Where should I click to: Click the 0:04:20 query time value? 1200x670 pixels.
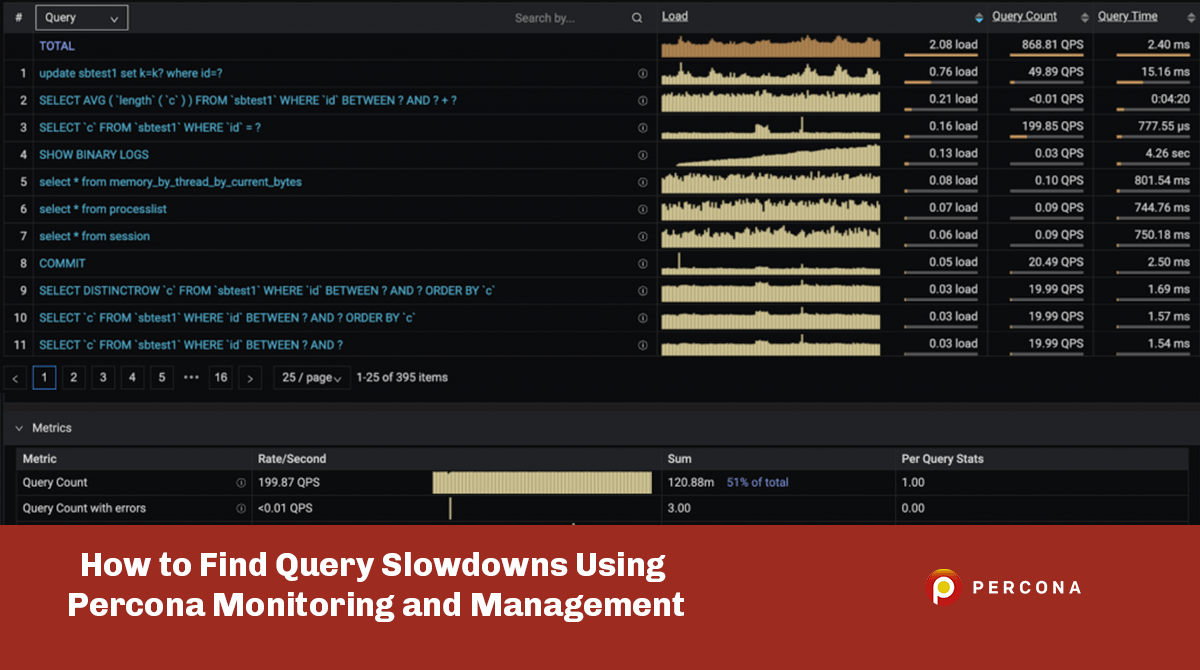coord(1169,100)
